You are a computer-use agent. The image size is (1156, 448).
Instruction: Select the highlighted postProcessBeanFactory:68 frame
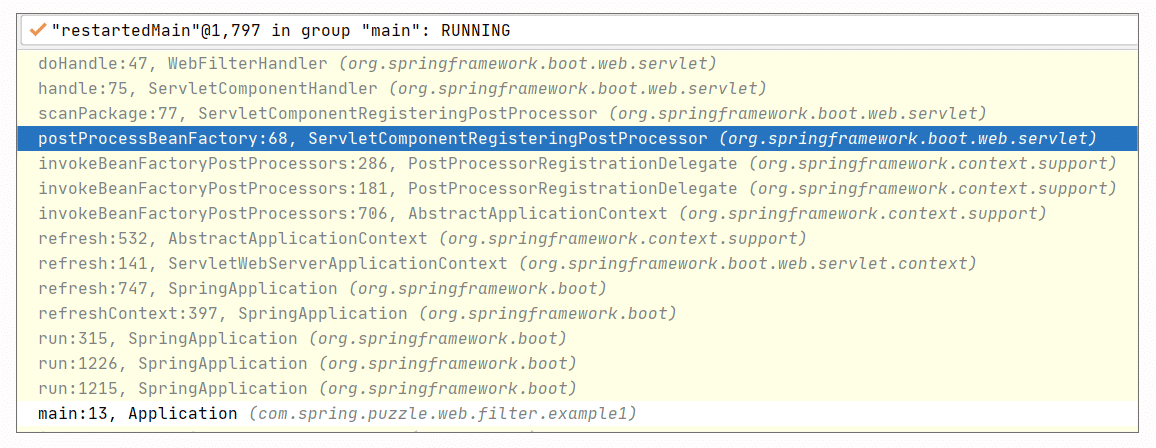(x=580, y=139)
